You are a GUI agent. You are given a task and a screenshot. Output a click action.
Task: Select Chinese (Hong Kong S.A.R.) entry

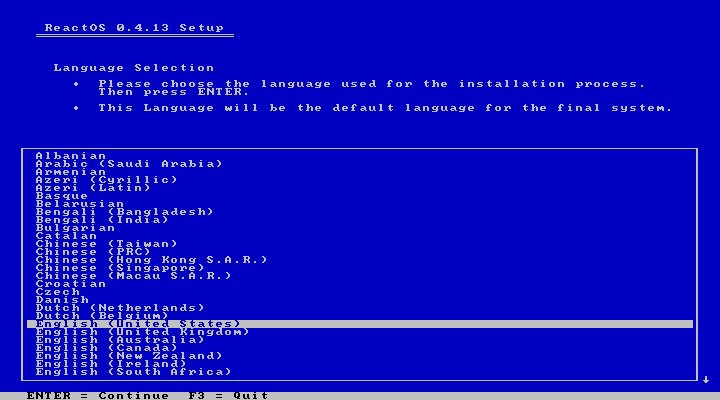click(x=152, y=260)
